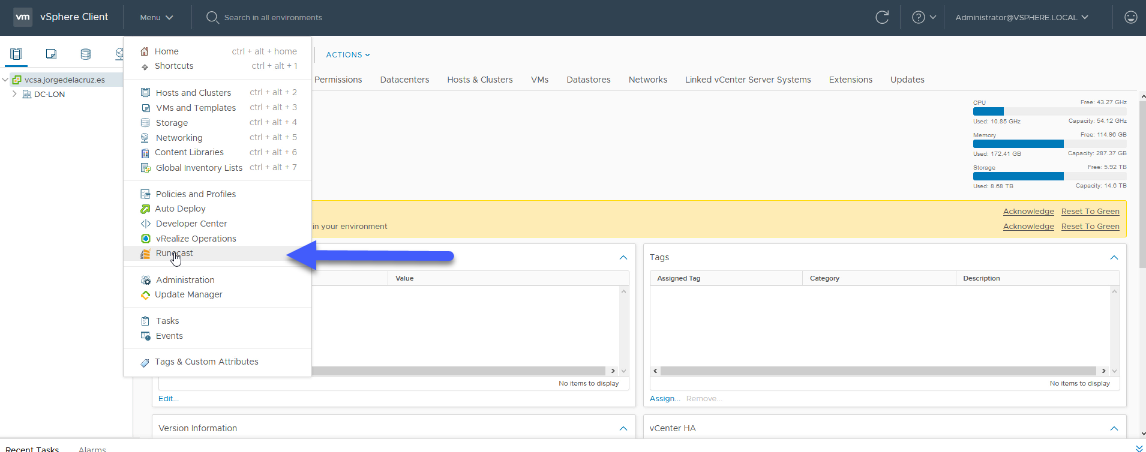This screenshot has height=452, width=1146.
Task: Switch to the Extensions tab
Action: 851,80
